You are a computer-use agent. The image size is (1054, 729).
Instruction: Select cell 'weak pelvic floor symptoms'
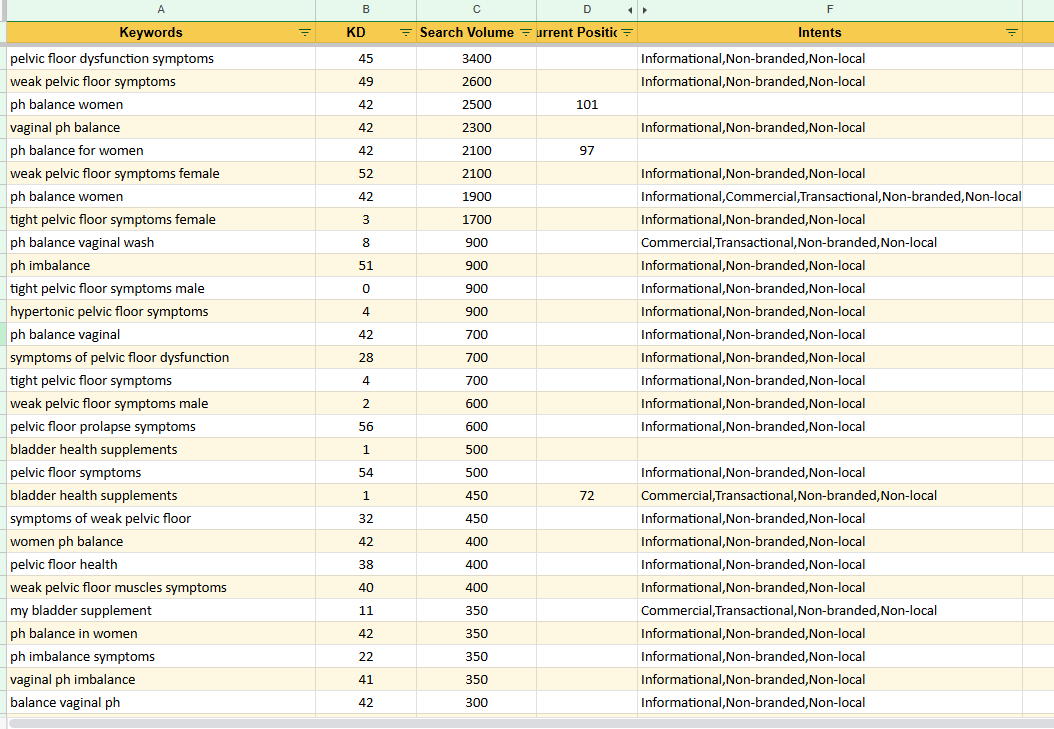[161, 81]
